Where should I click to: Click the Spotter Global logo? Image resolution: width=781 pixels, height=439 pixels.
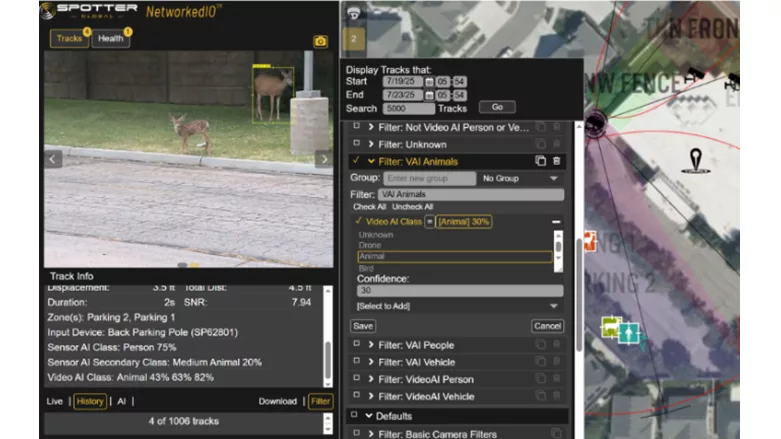point(90,10)
